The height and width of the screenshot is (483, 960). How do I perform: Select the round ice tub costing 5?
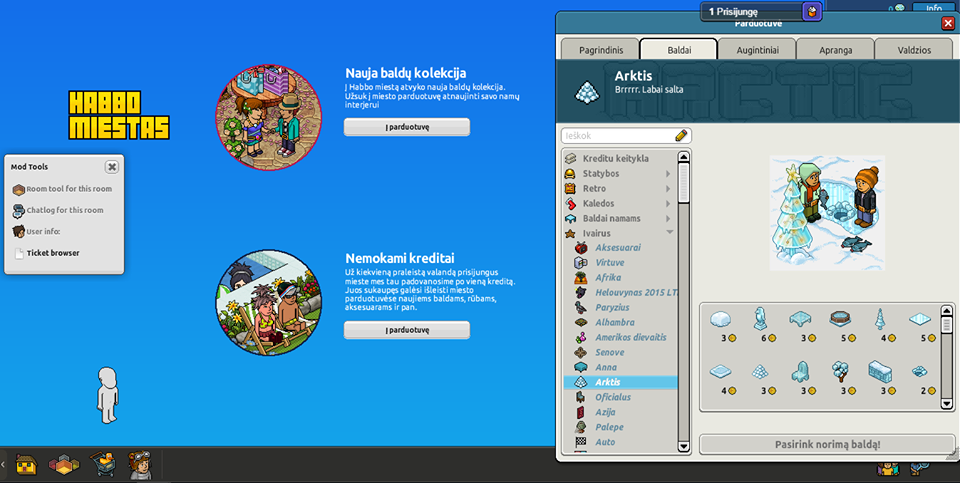tap(840, 318)
